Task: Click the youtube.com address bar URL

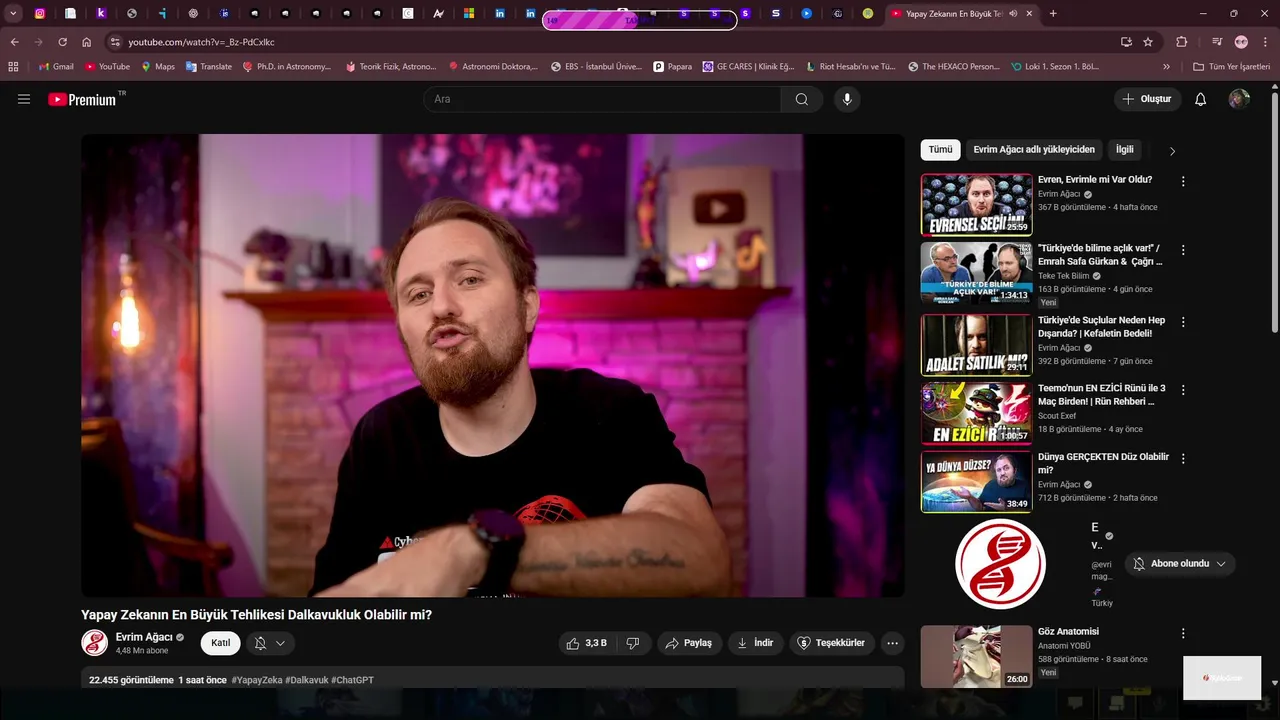Action: click(x=201, y=42)
